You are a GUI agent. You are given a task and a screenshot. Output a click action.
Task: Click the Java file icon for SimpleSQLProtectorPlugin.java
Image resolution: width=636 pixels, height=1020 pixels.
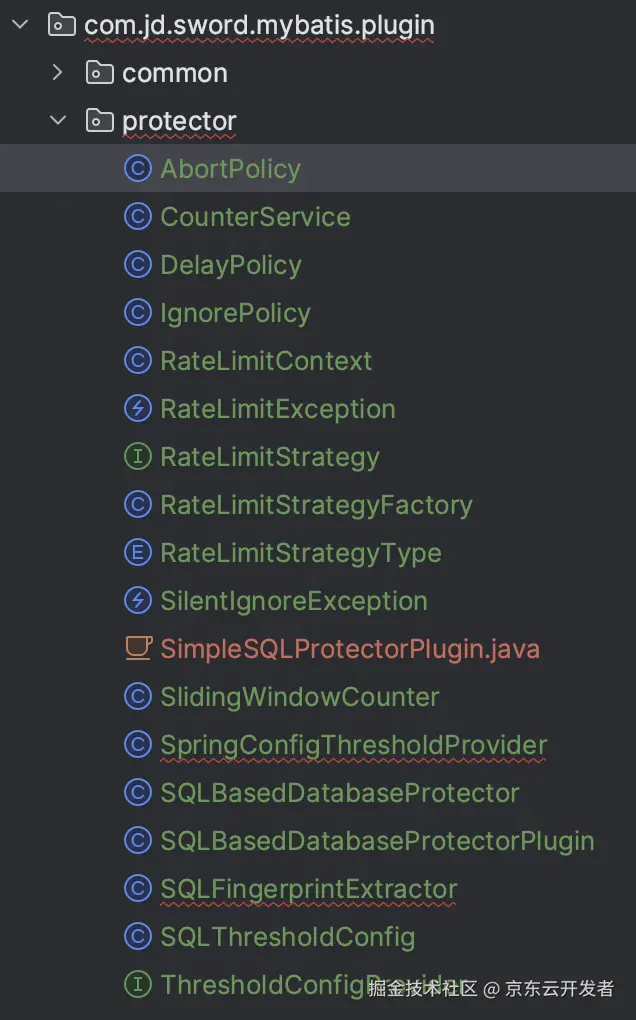[x=137, y=649]
